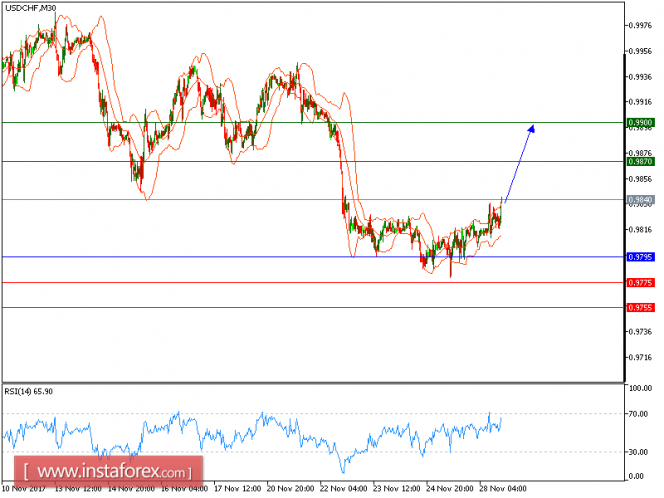Click the 0.9795 blue pivot label
664x498 pixels.
click(x=640, y=257)
